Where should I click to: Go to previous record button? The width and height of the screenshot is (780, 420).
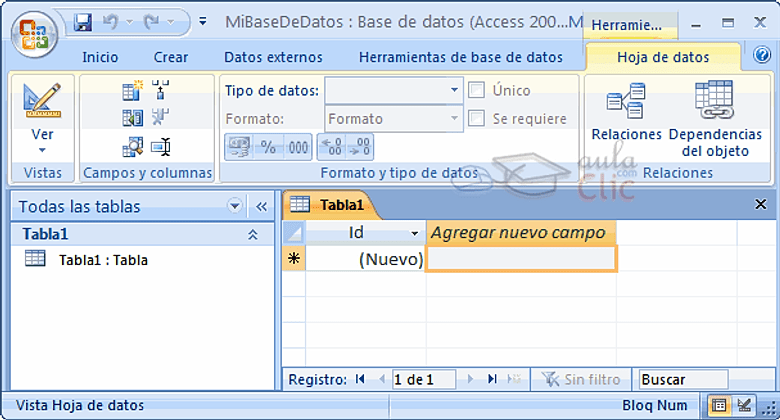(x=382, y=379)
